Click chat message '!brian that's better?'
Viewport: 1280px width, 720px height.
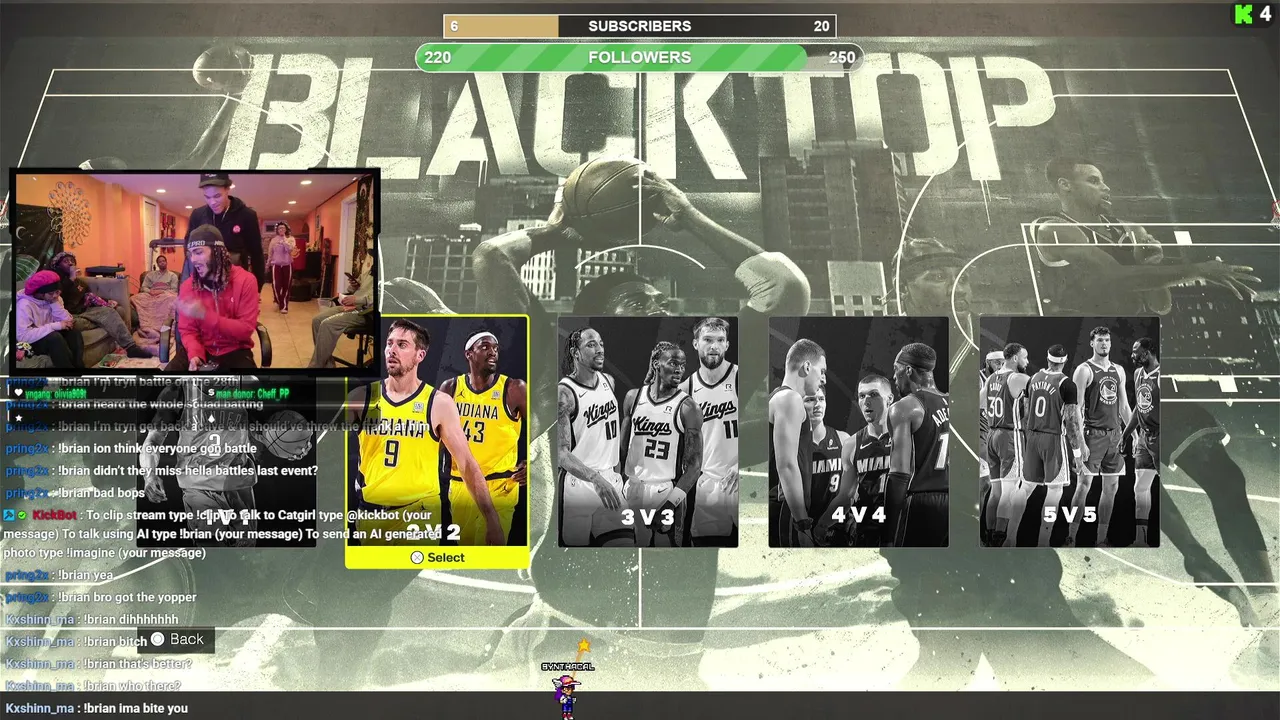(x=137, y=664)
